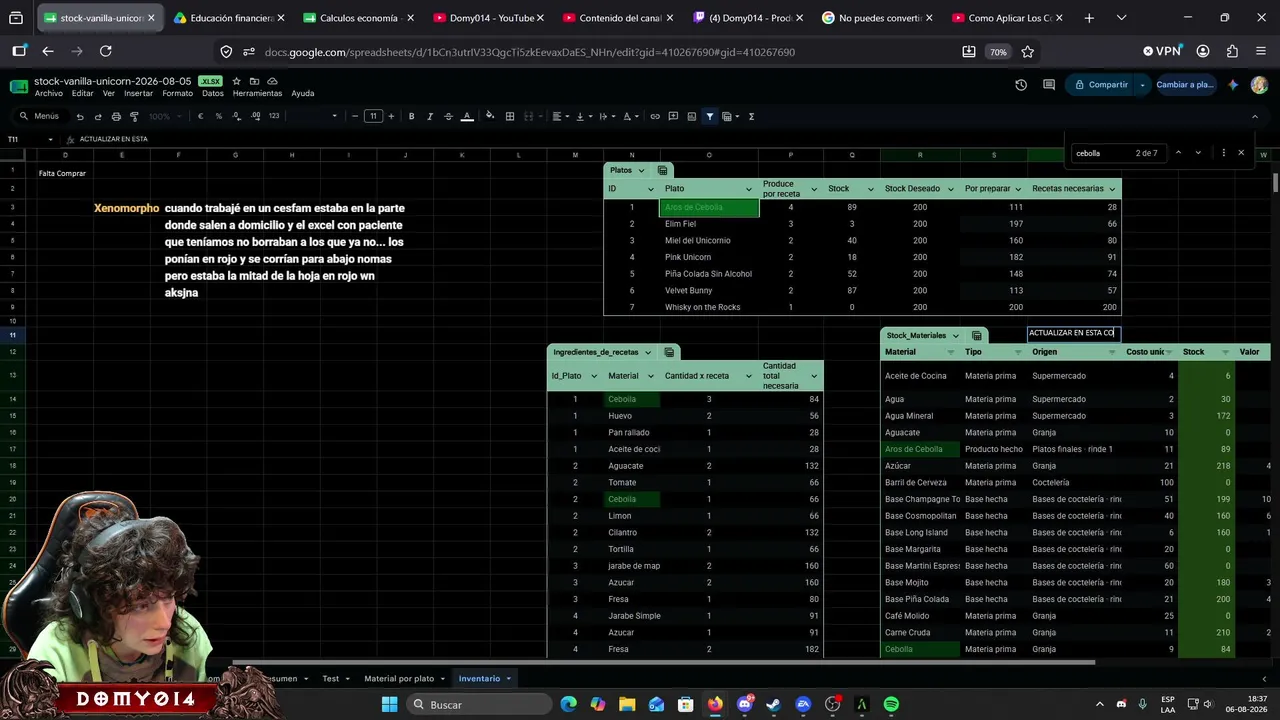
Task: Click the Compartir share button
Action: coord(1100,85)
